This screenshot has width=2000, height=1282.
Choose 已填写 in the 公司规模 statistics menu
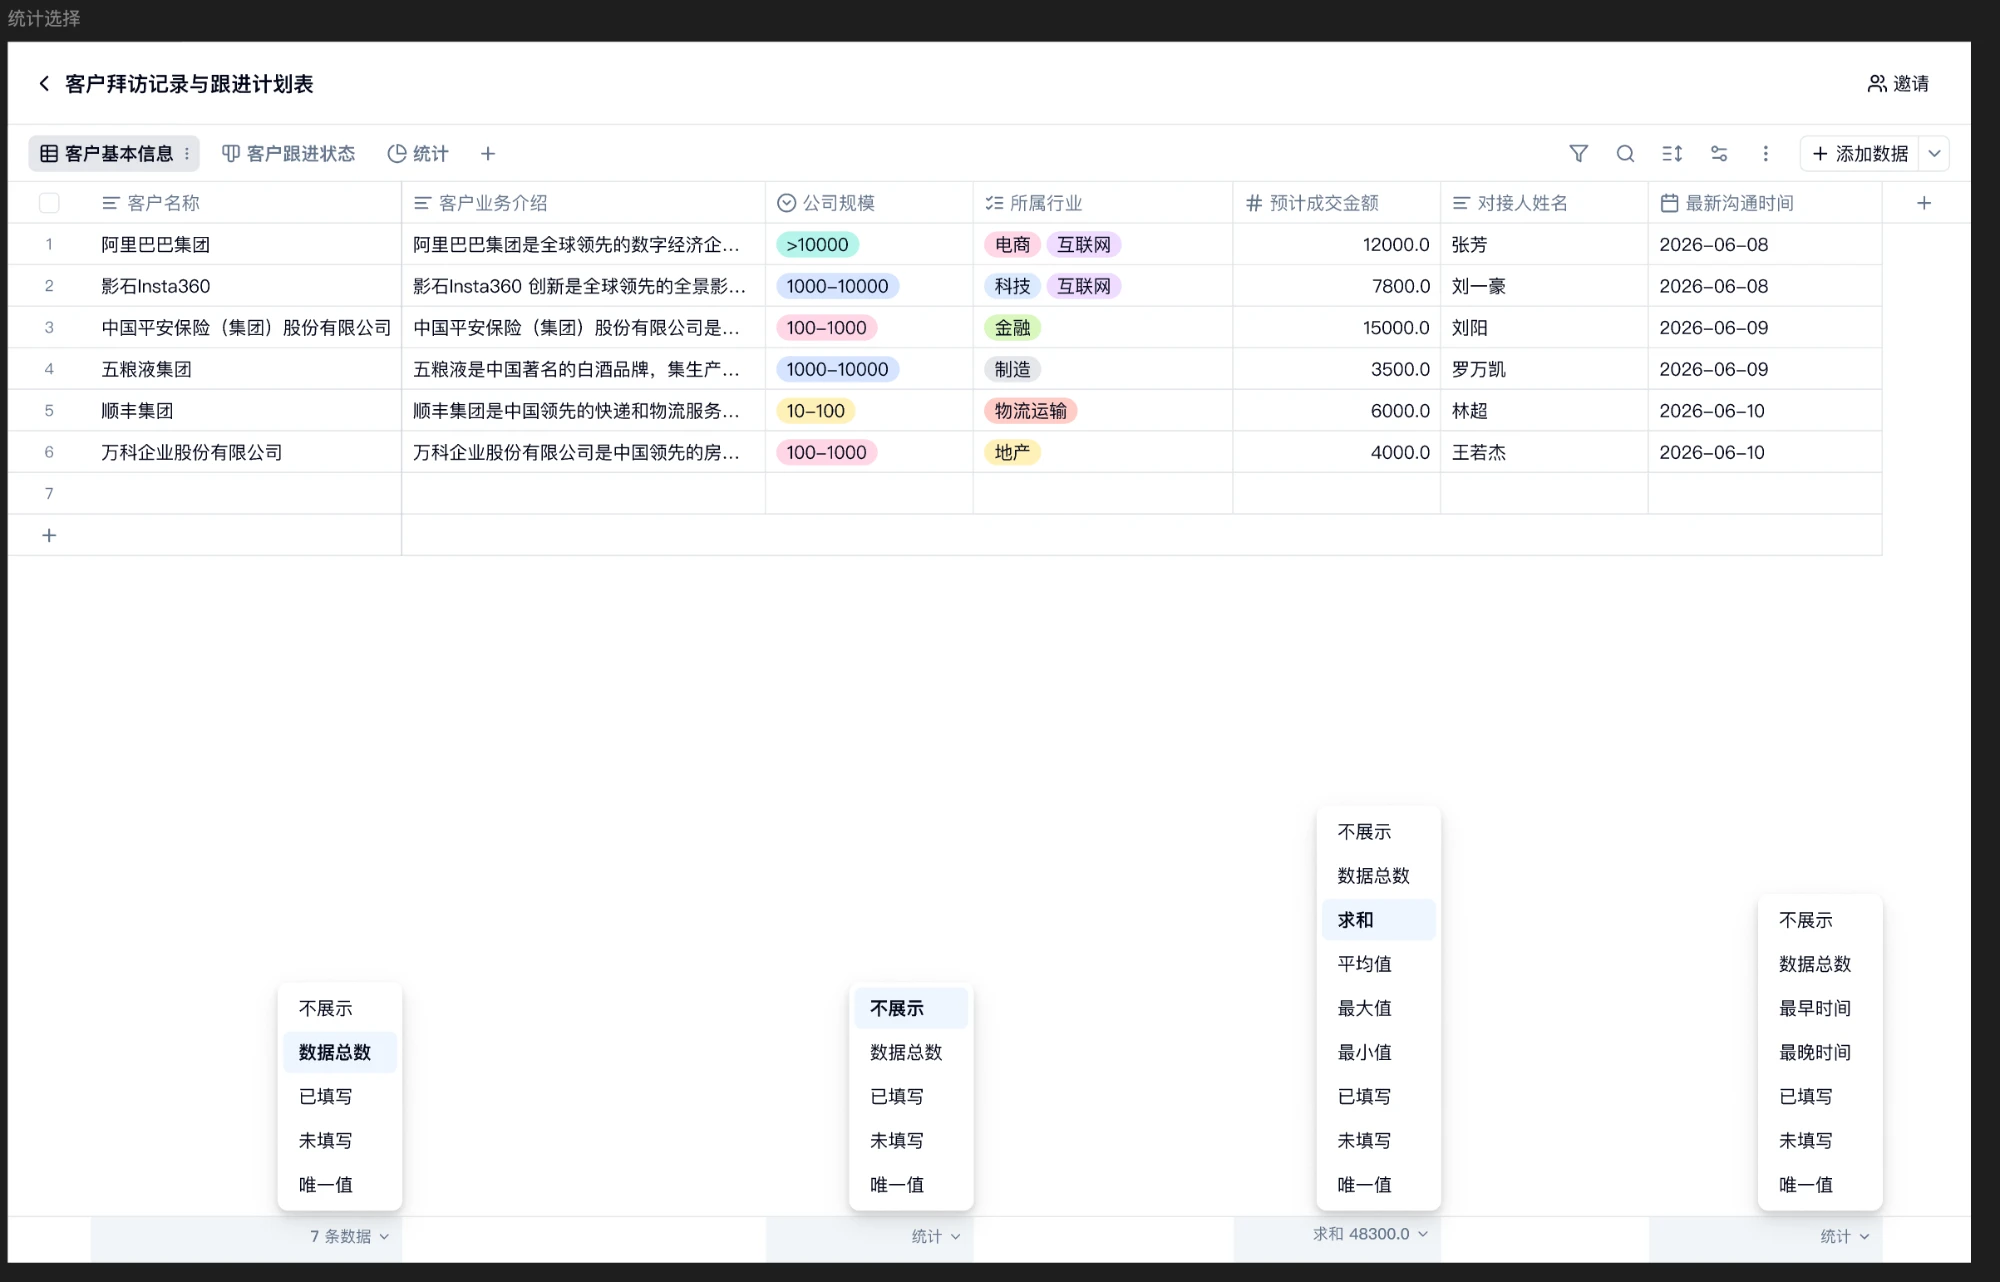910,1096
